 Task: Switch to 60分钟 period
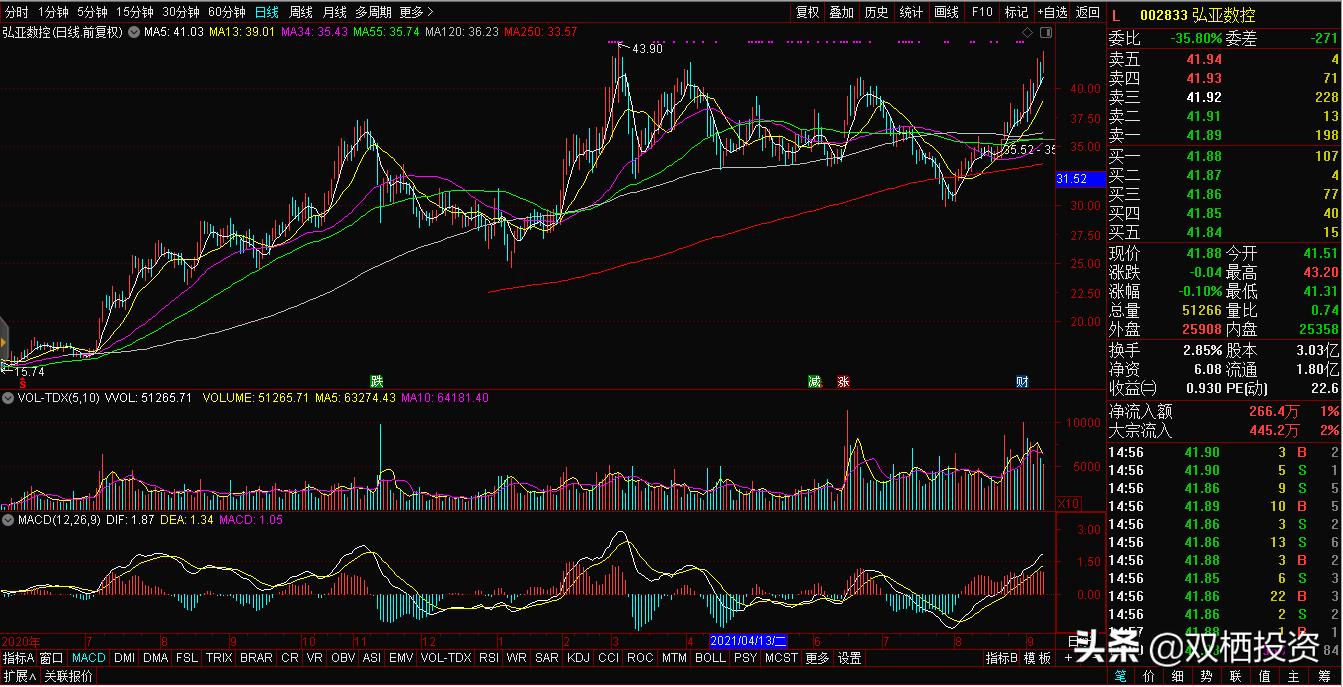tap(227, 12)
